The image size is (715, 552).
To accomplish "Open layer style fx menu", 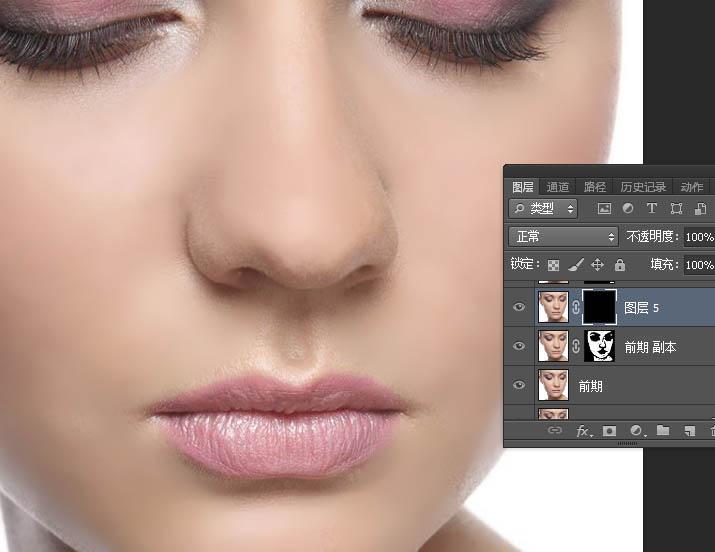I will point(583,431).
